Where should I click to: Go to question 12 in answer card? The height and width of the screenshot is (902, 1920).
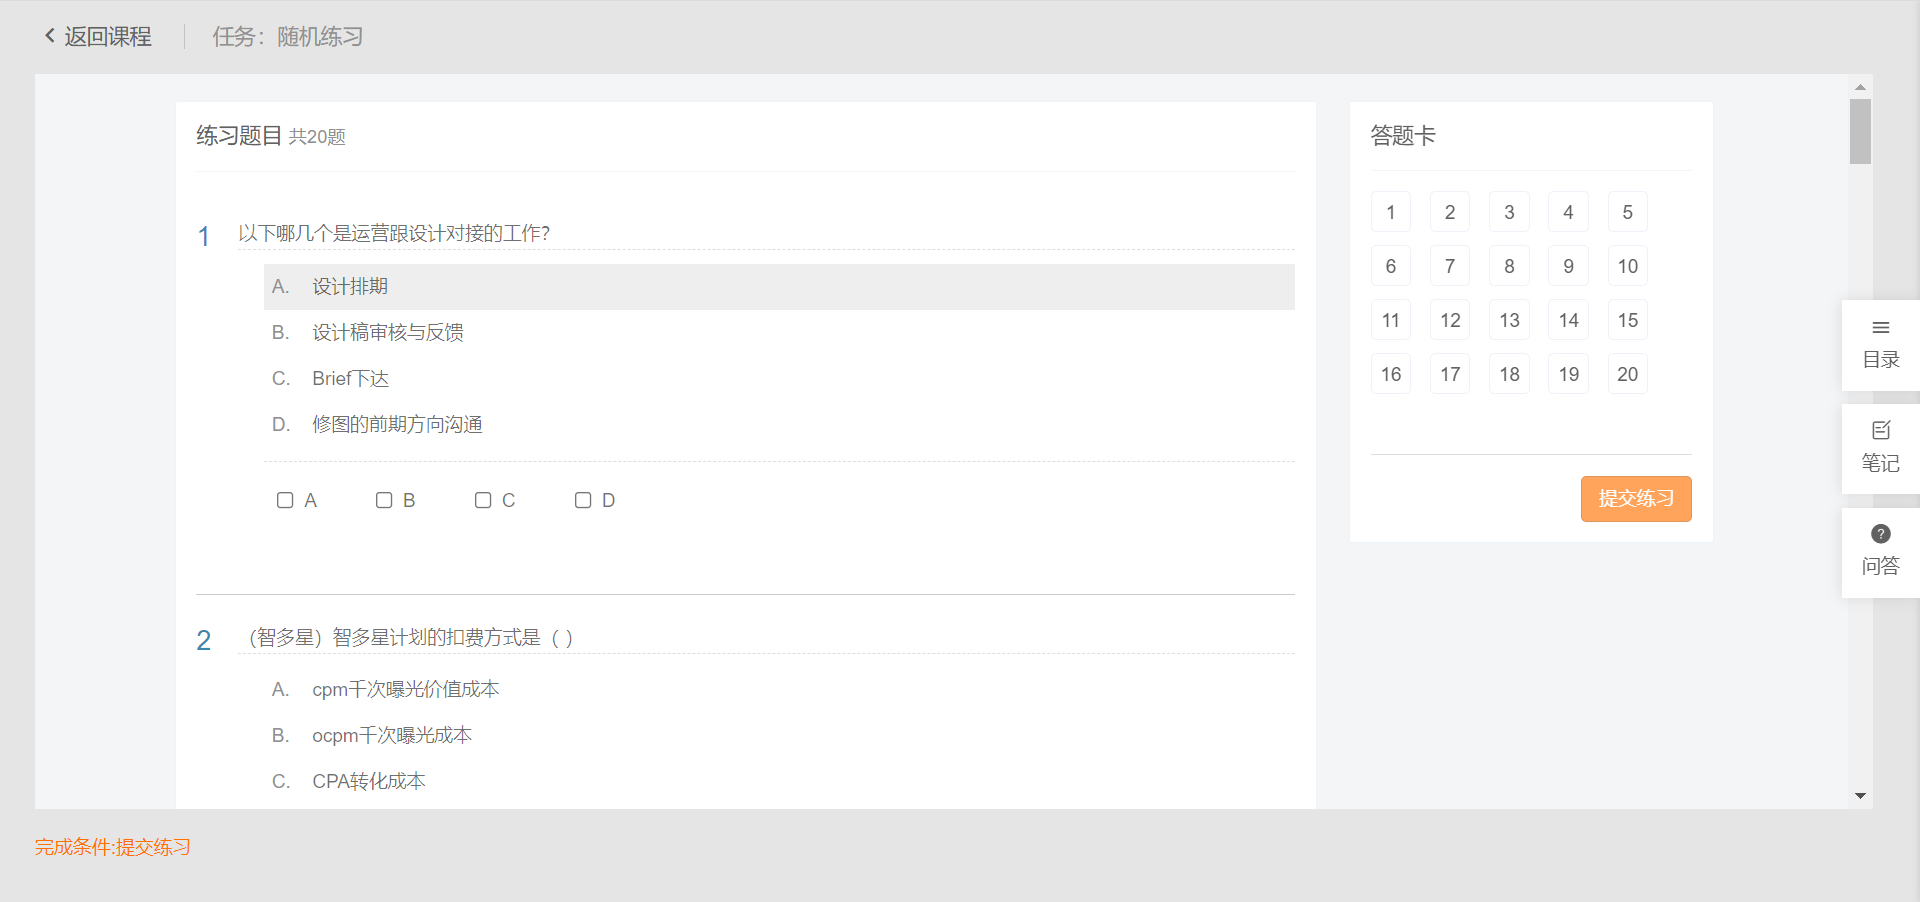1450,320
